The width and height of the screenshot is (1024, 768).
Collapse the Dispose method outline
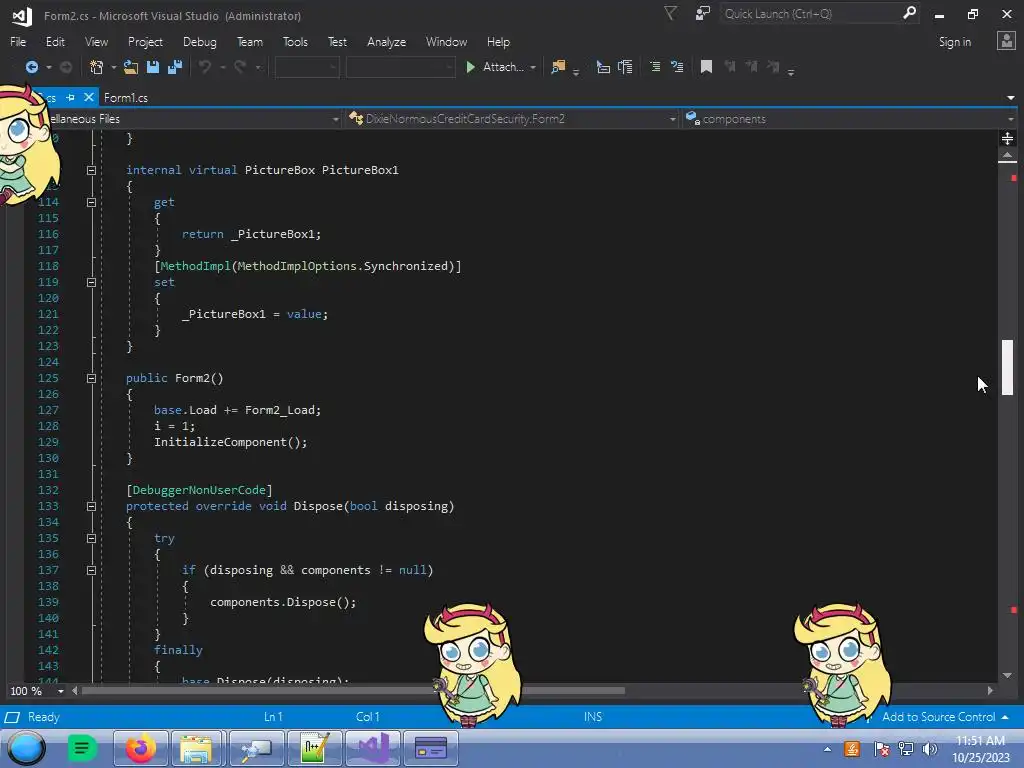(x=91, y=507)
